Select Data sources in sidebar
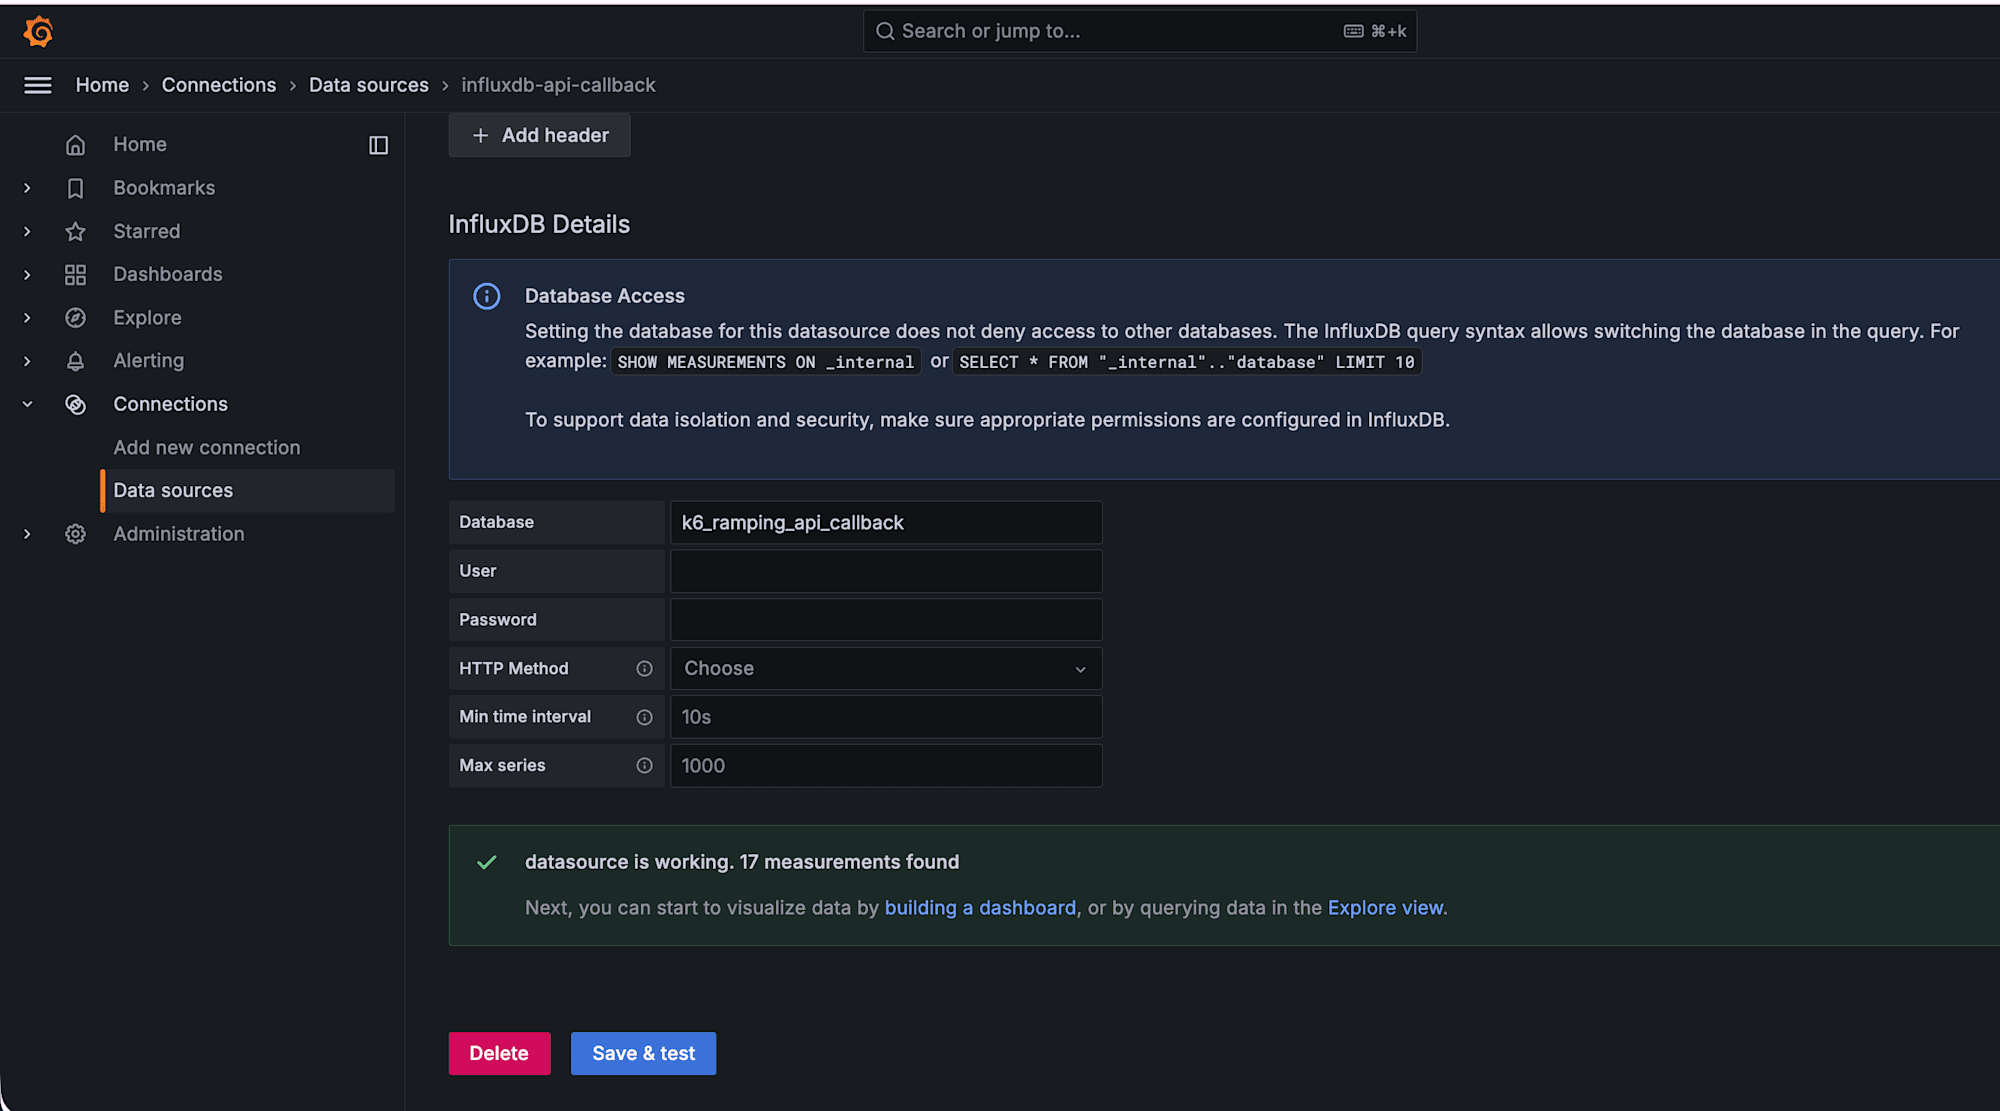Screen dimensions: 2000x1111 173,491
